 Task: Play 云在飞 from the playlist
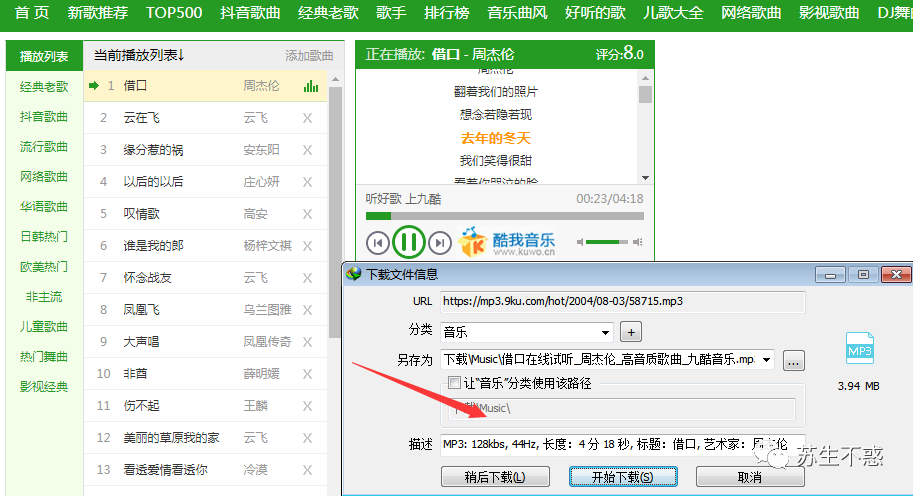(141, 118)
